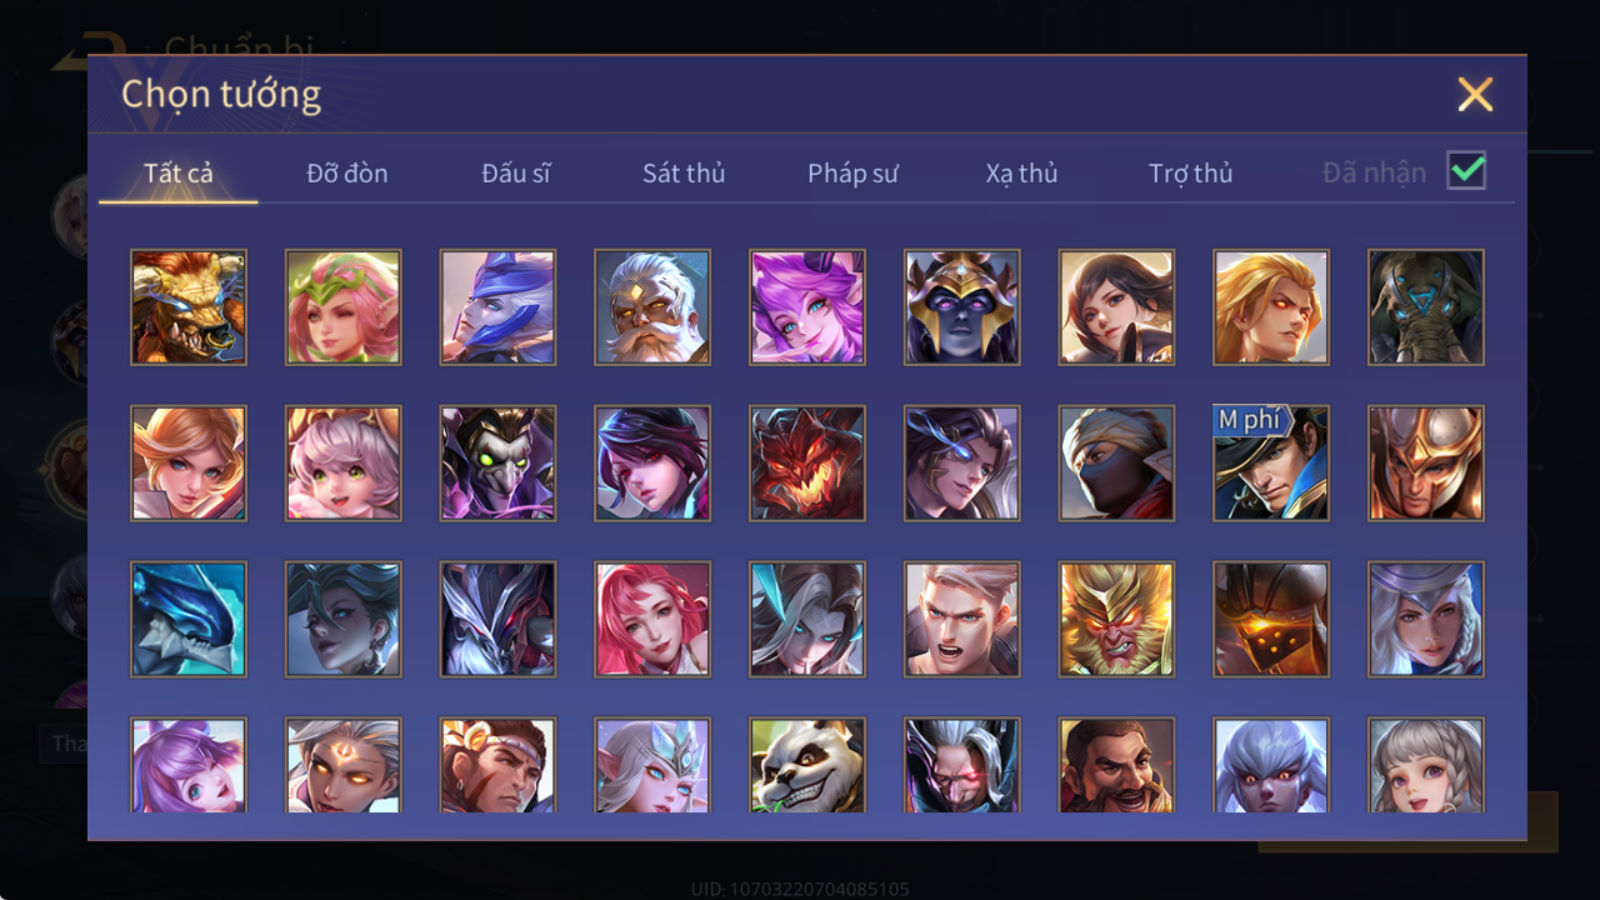Go back to the Tất cả tab

178,173
